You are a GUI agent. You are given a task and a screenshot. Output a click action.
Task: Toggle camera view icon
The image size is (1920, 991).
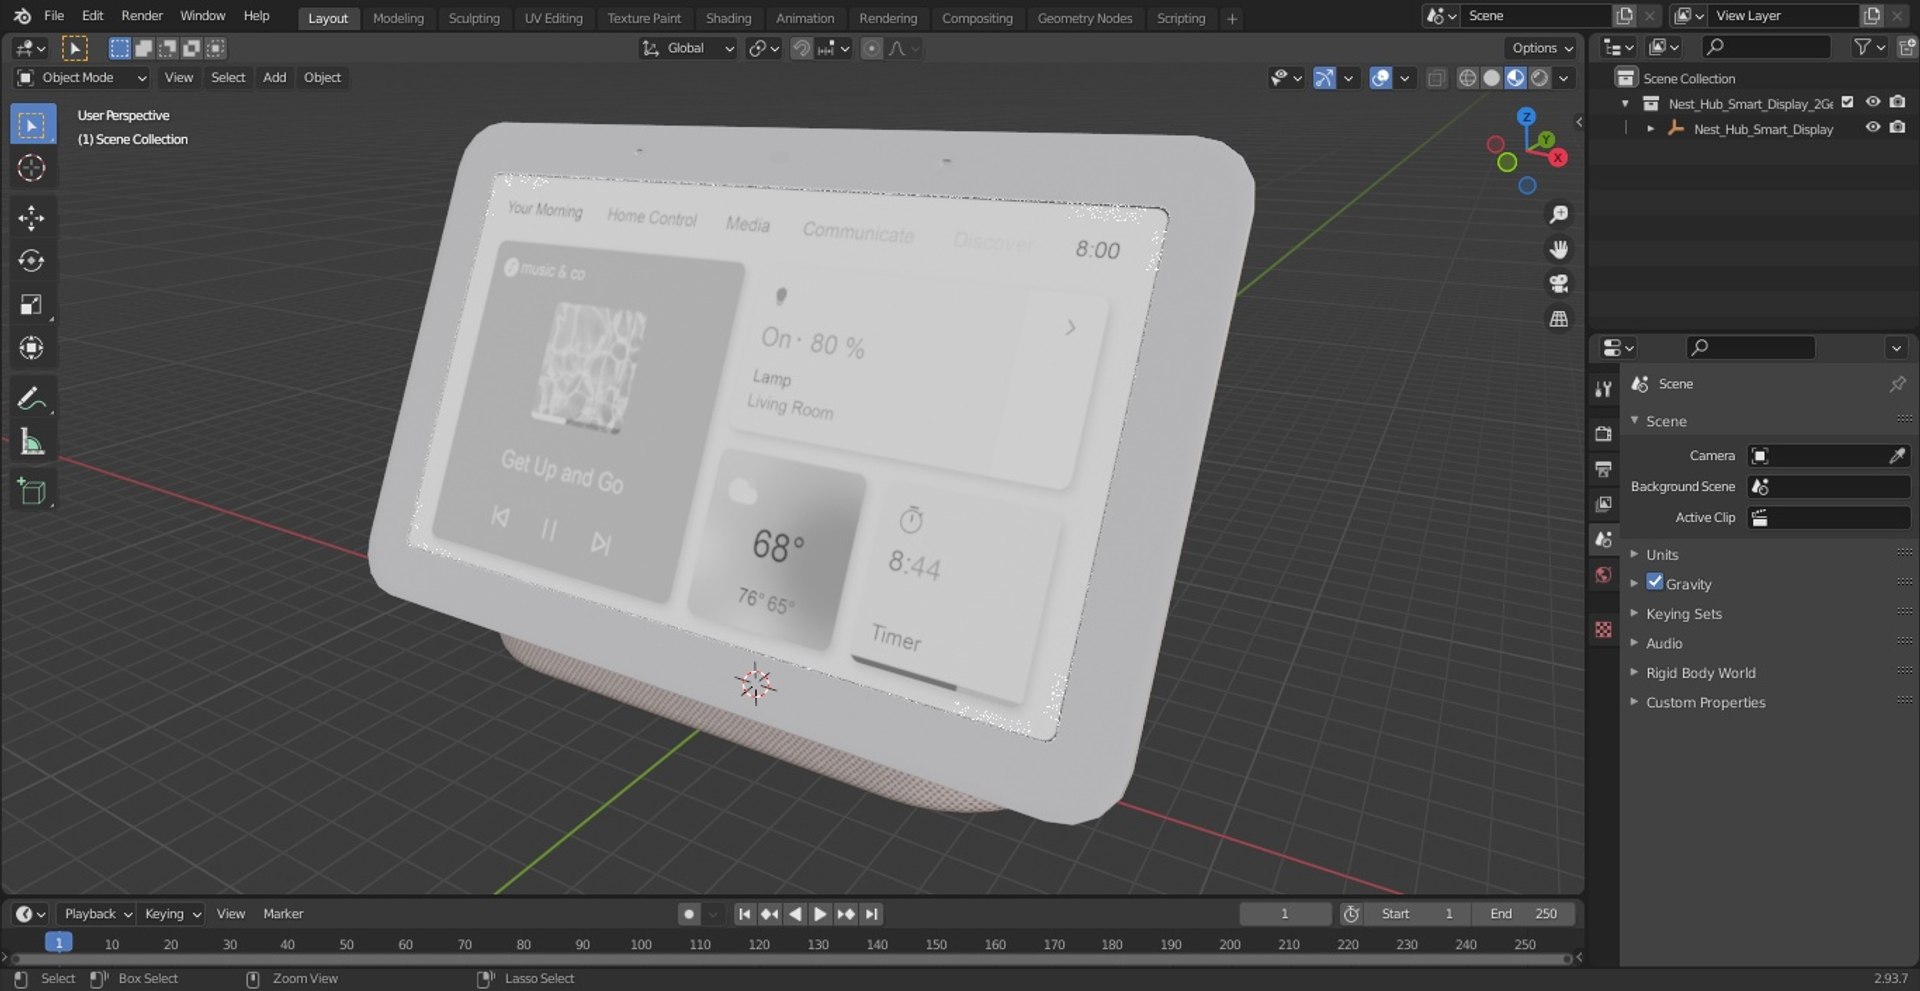1559,284
